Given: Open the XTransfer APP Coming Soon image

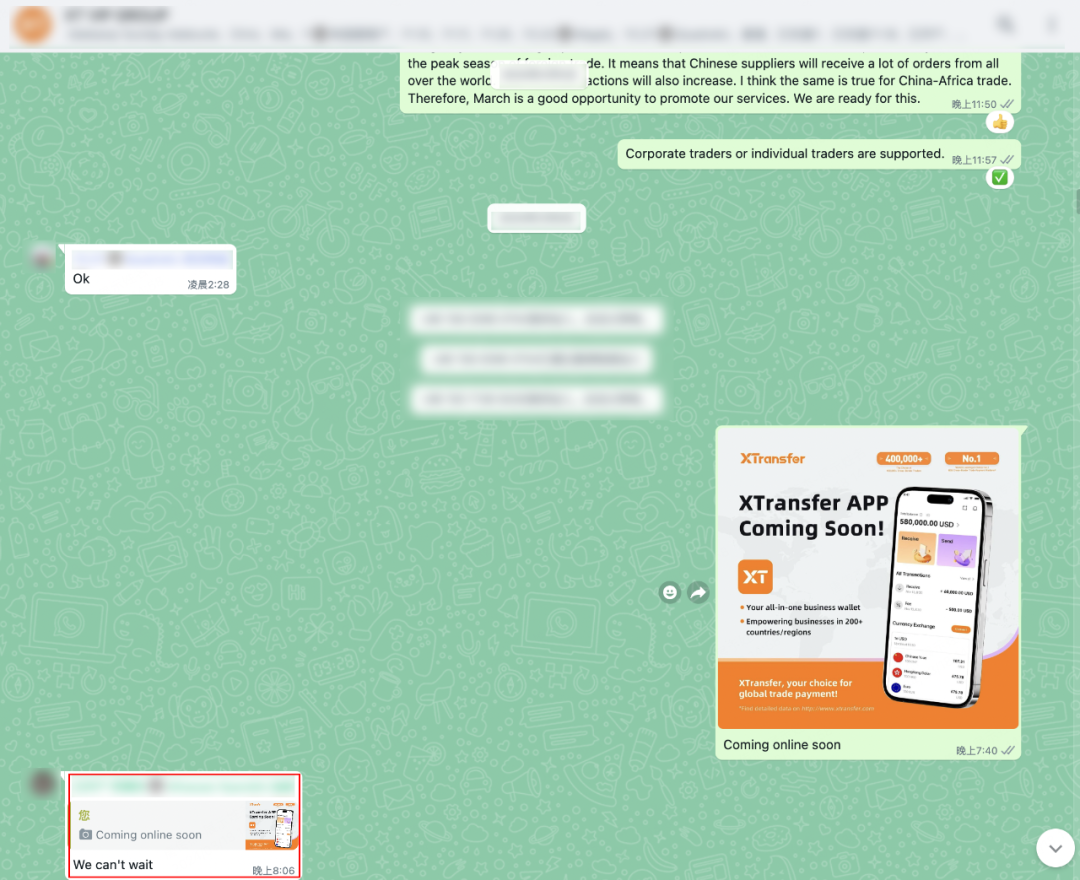Looking at the screenshot, I should 868,578.
